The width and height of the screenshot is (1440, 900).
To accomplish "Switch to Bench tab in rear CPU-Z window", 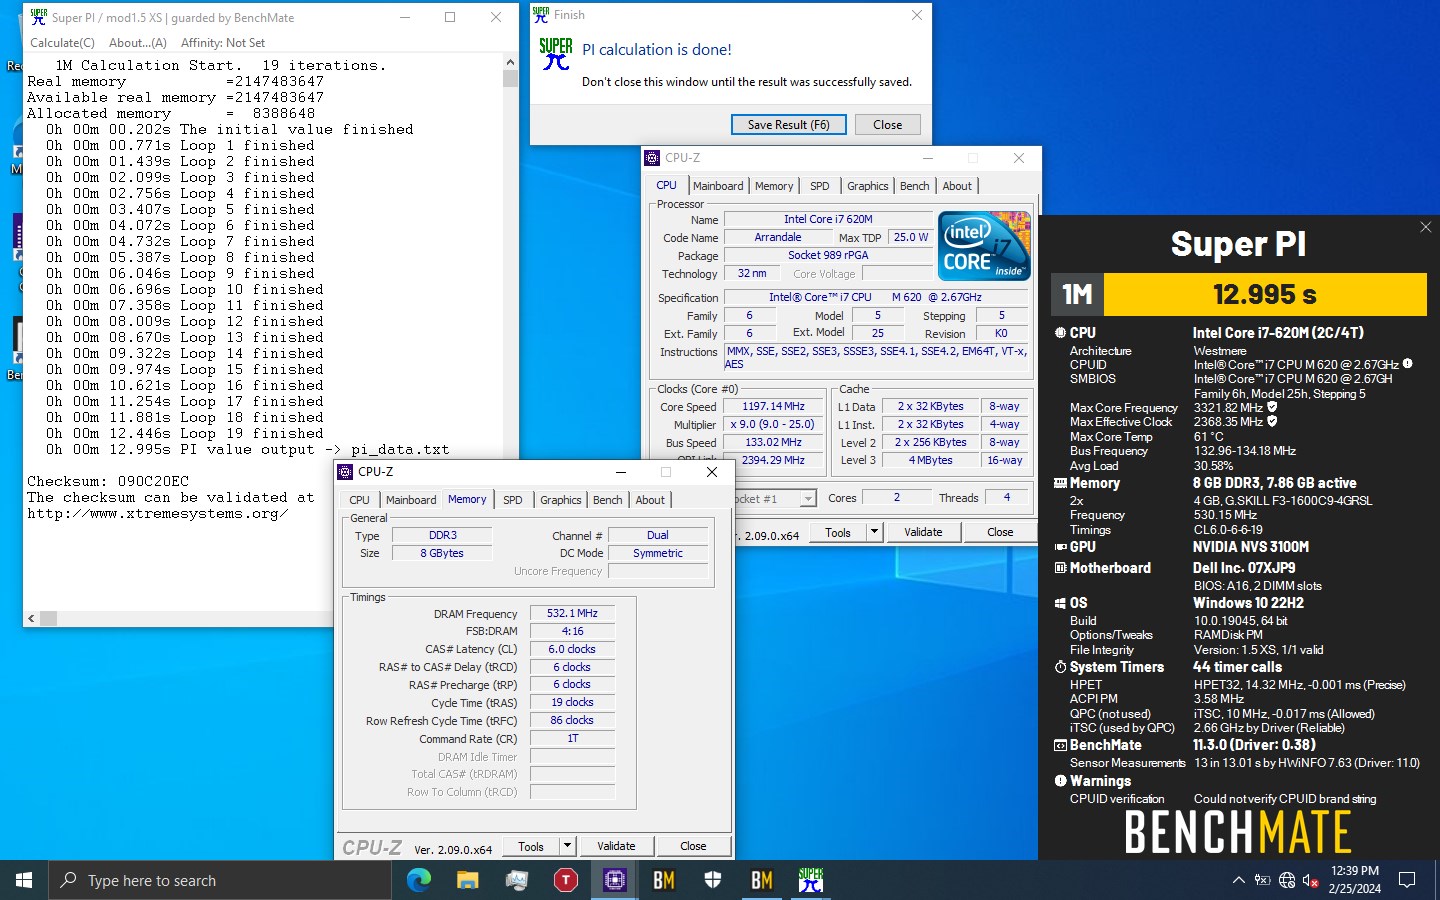I will 914,186.
